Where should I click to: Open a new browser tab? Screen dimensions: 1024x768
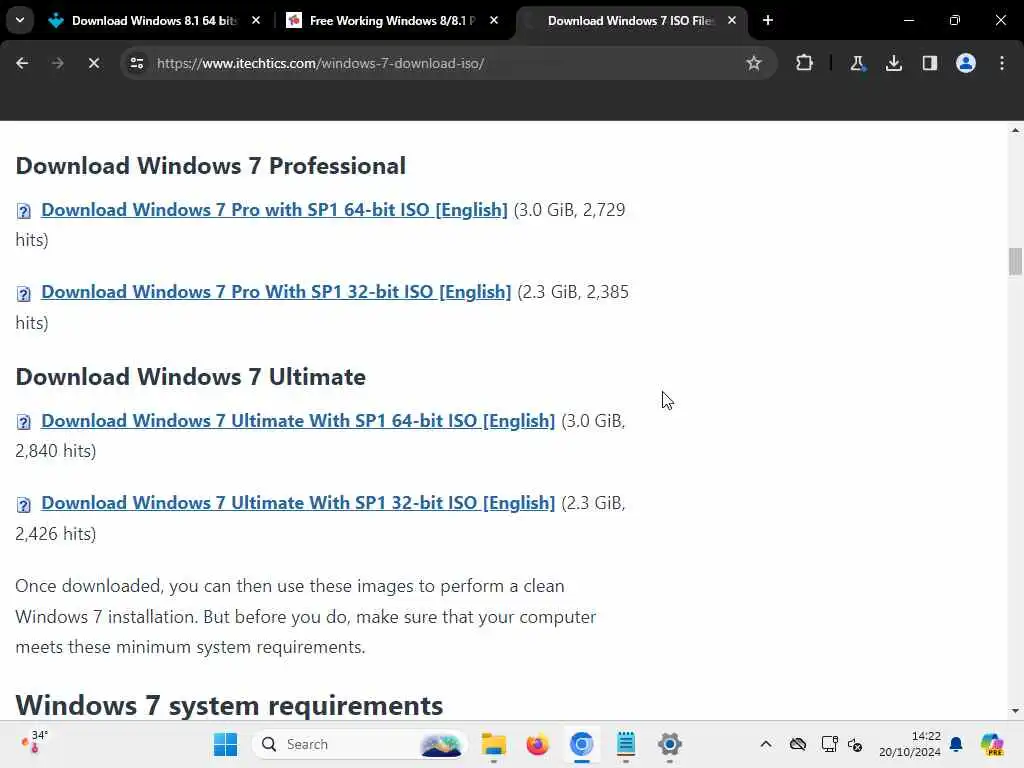tap(768, 21)
